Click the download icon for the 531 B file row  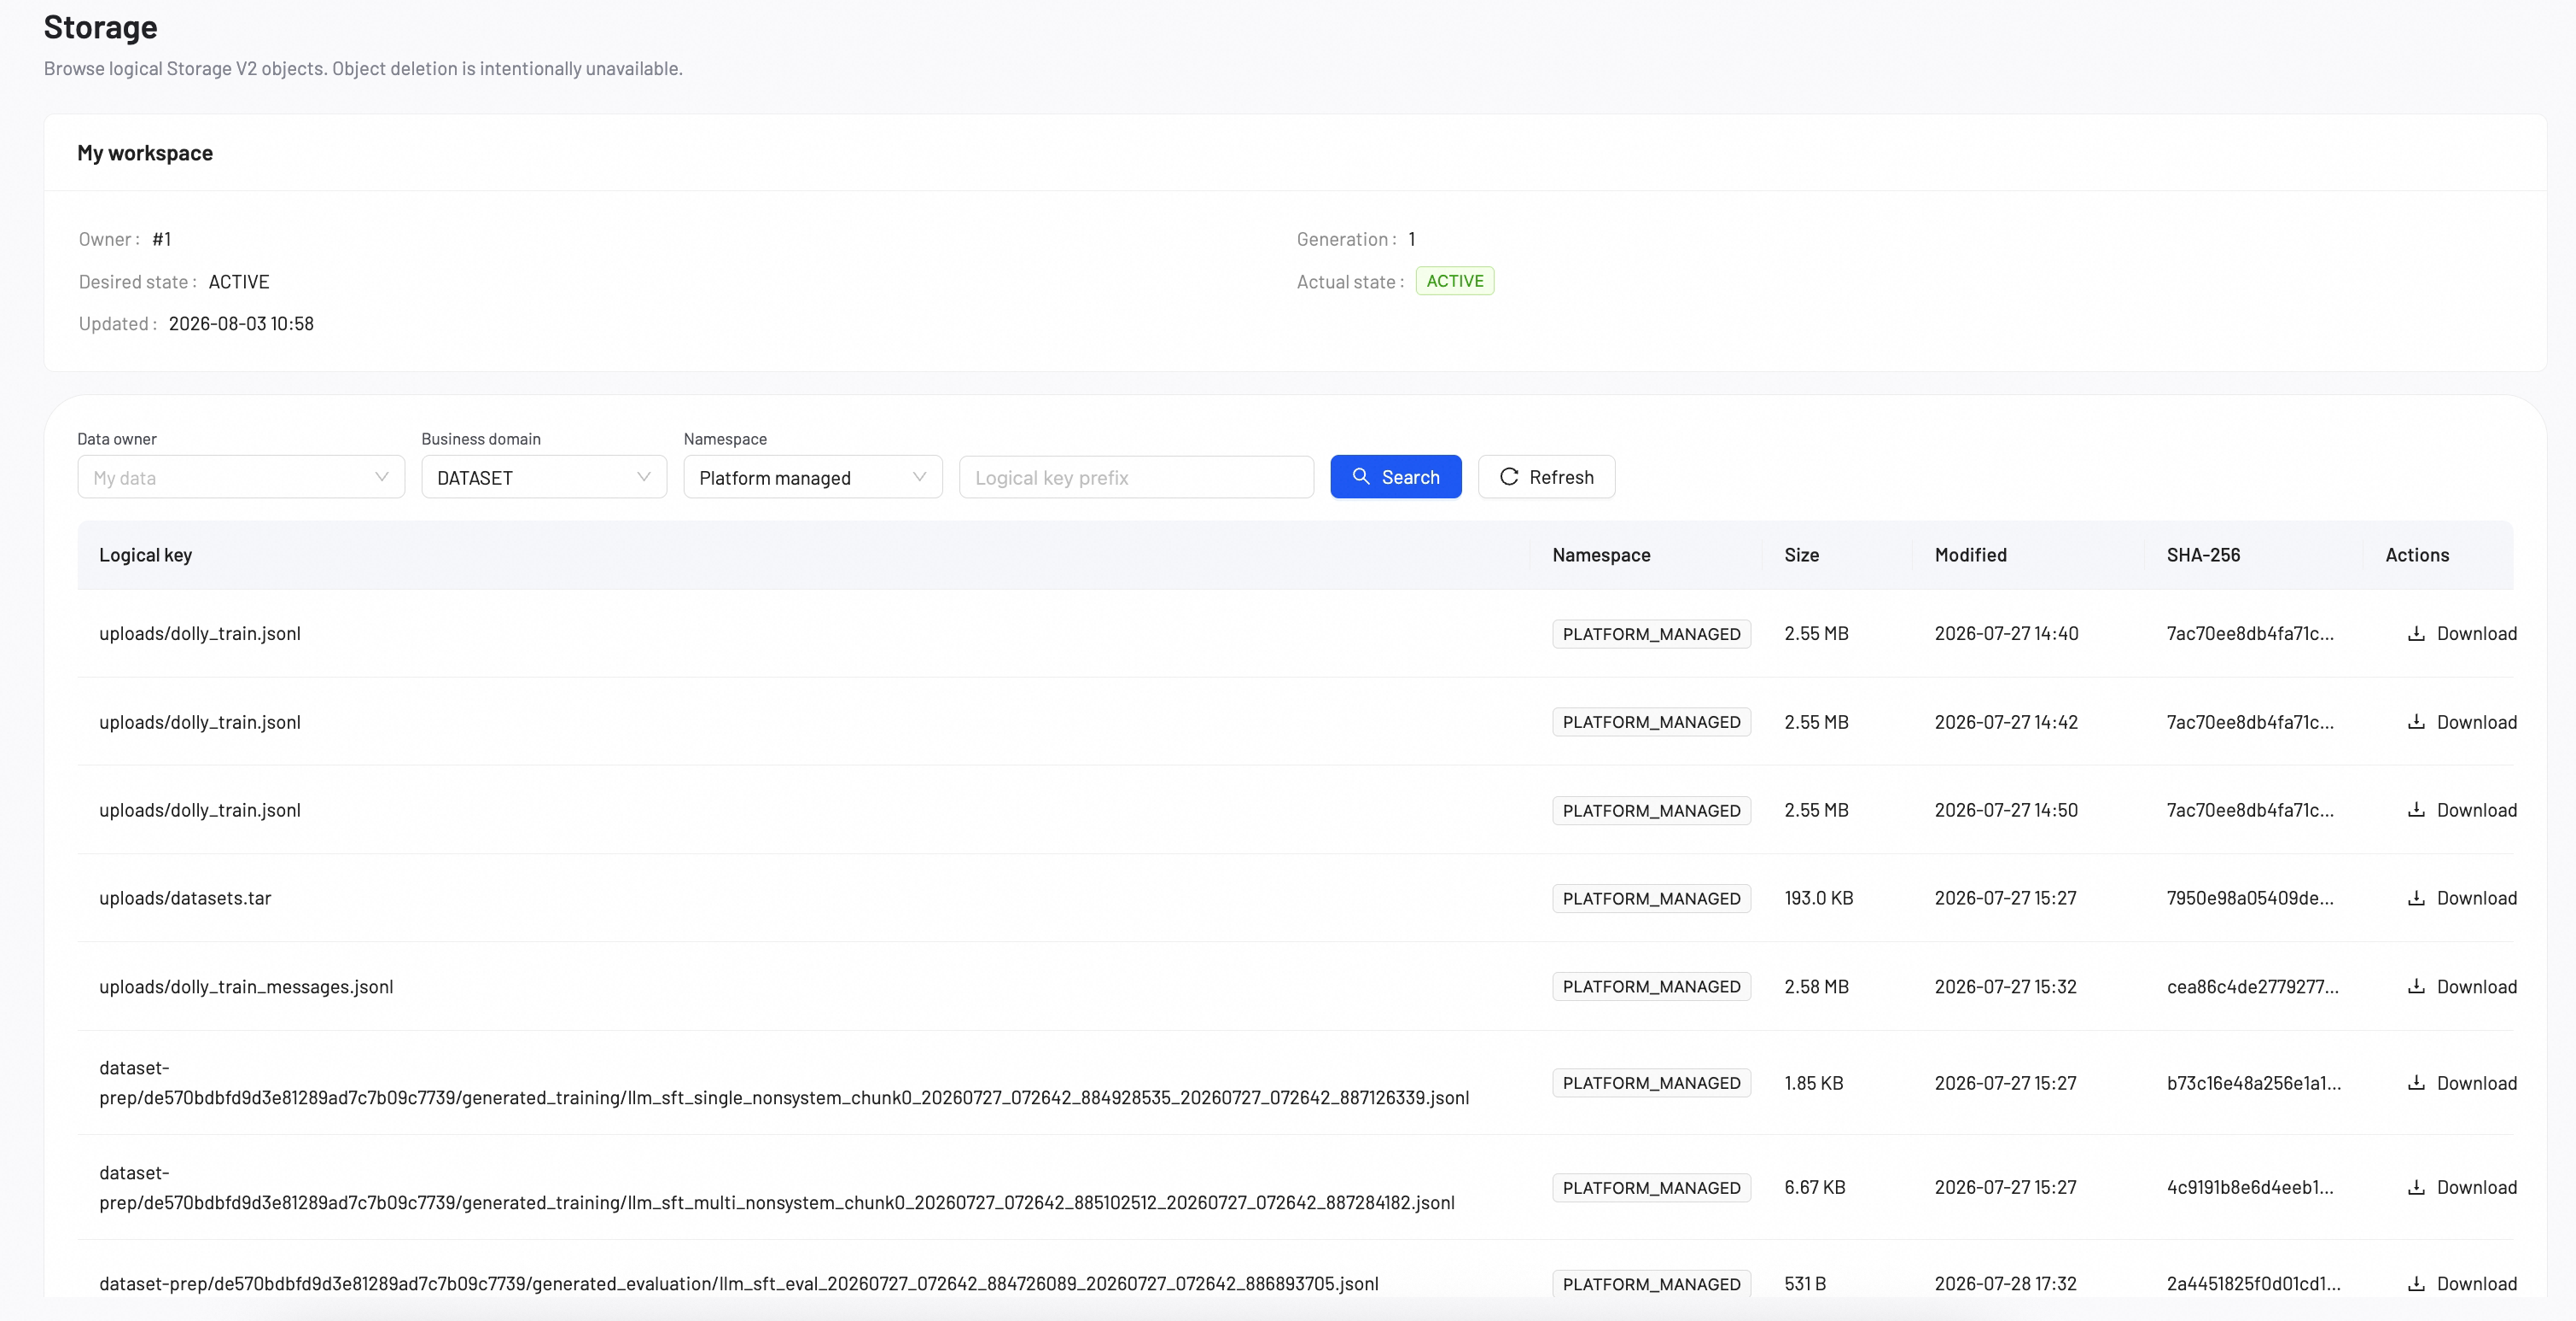pos(2416,1284)
